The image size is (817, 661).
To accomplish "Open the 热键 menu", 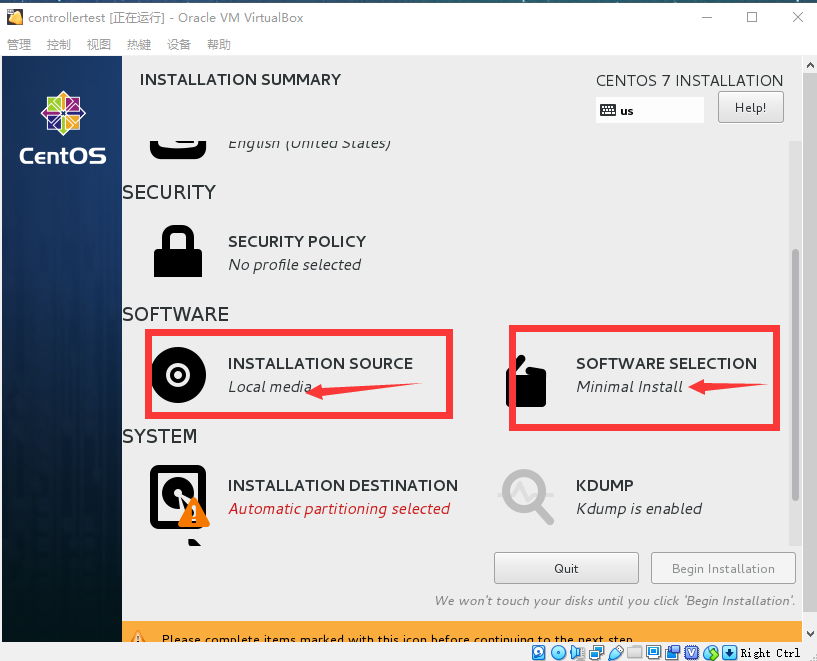I will [139, 45].
